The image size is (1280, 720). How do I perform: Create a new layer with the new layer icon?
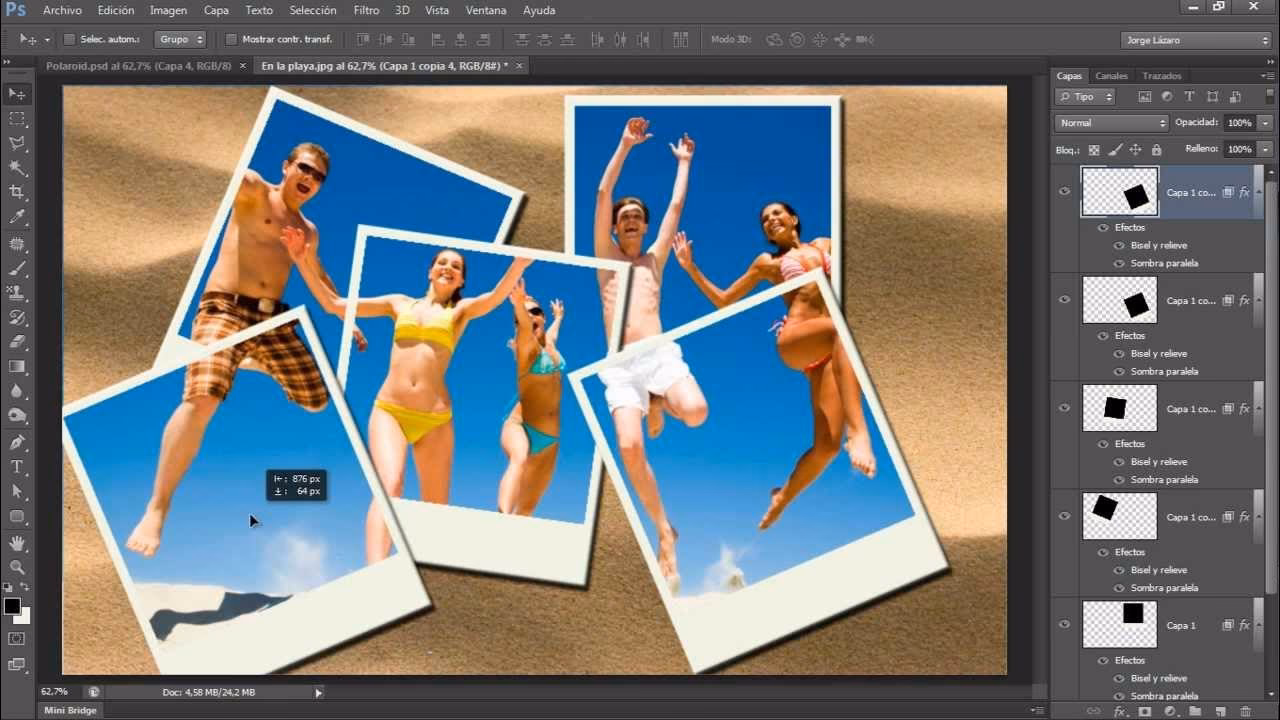(x=1221, y=709)
